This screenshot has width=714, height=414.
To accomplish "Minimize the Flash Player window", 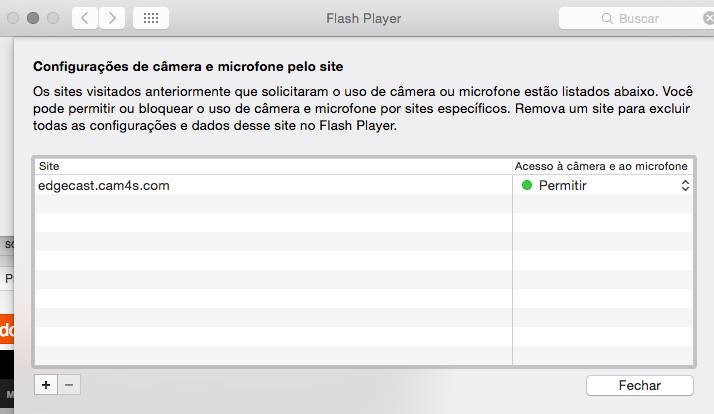I will coord(33,18).
